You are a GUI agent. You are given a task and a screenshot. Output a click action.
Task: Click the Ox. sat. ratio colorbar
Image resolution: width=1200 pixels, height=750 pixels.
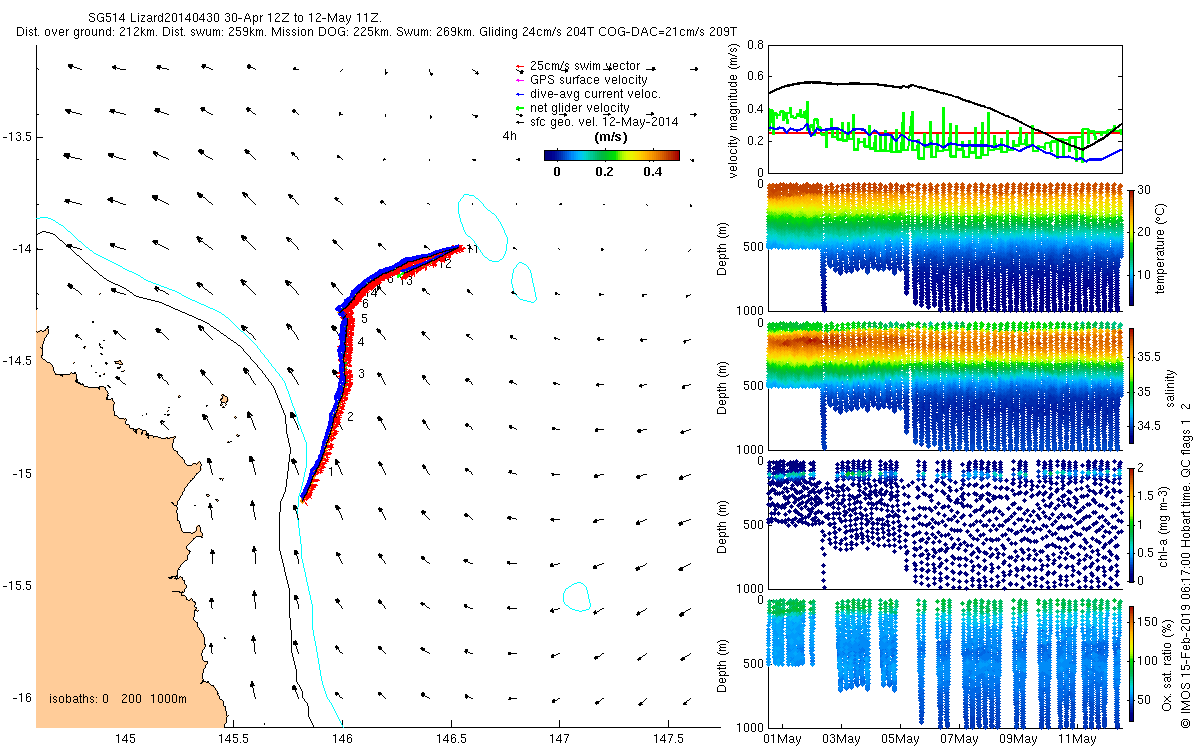[x=1132, y=662]
